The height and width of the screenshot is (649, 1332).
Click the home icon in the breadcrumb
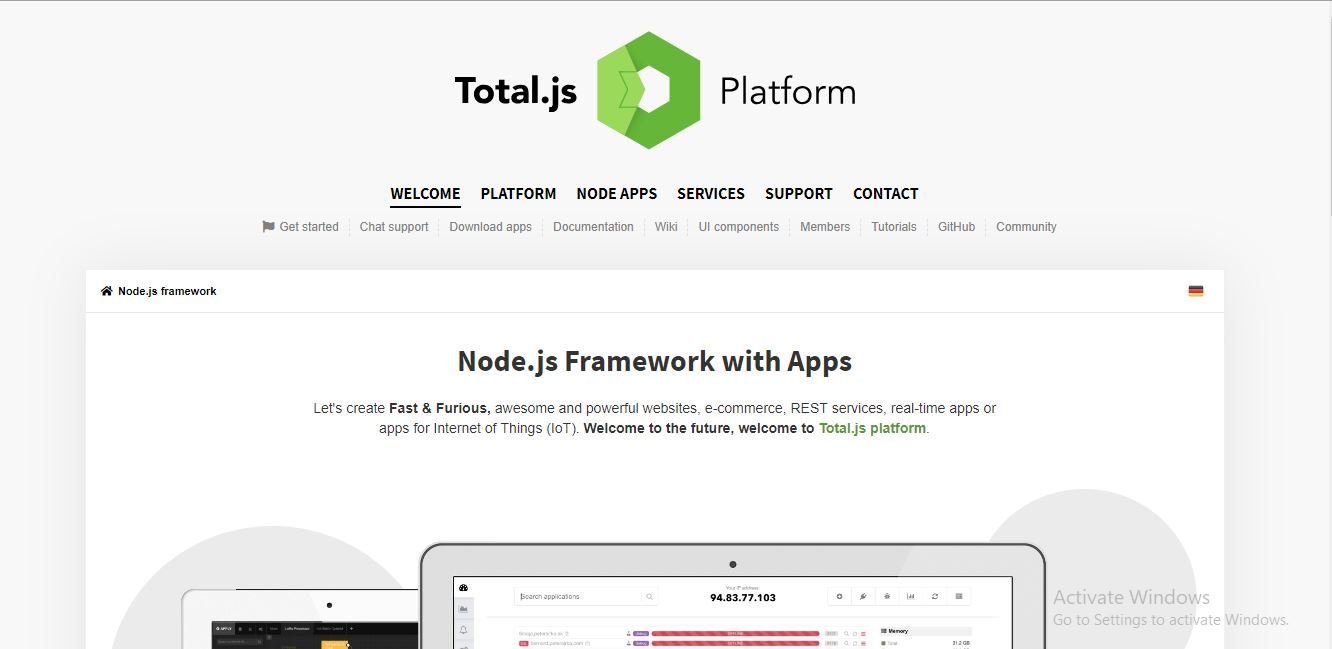coord(107,291)
